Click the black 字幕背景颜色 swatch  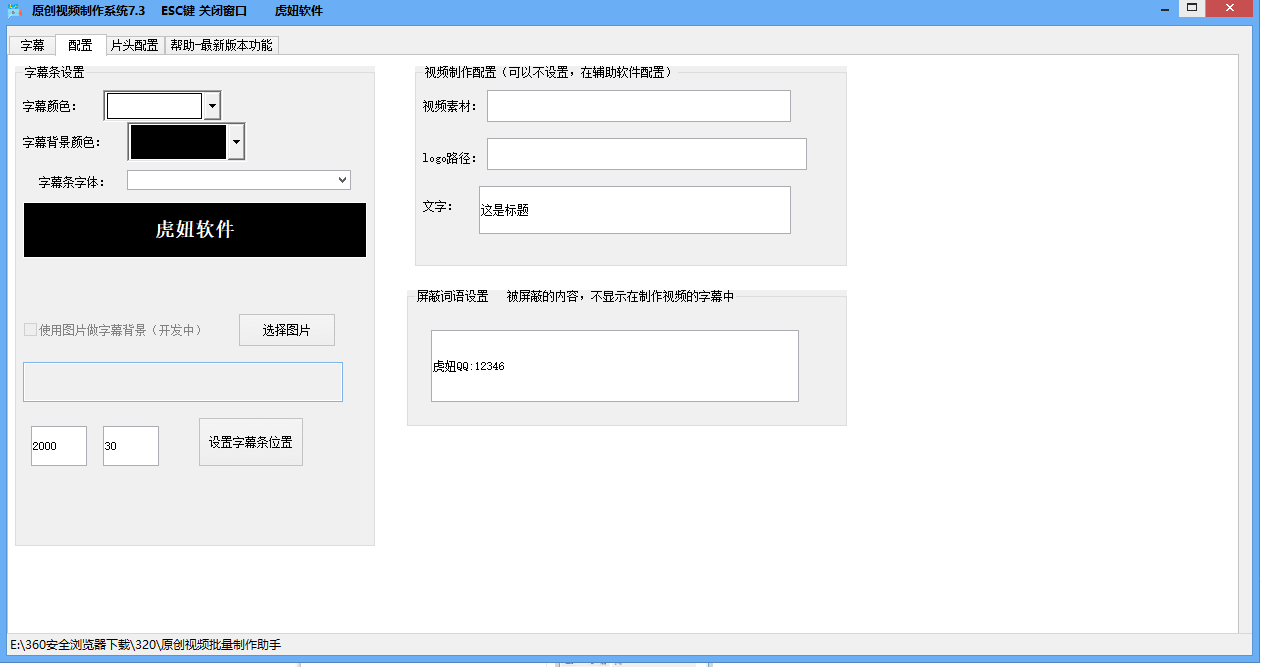(178, 142)
